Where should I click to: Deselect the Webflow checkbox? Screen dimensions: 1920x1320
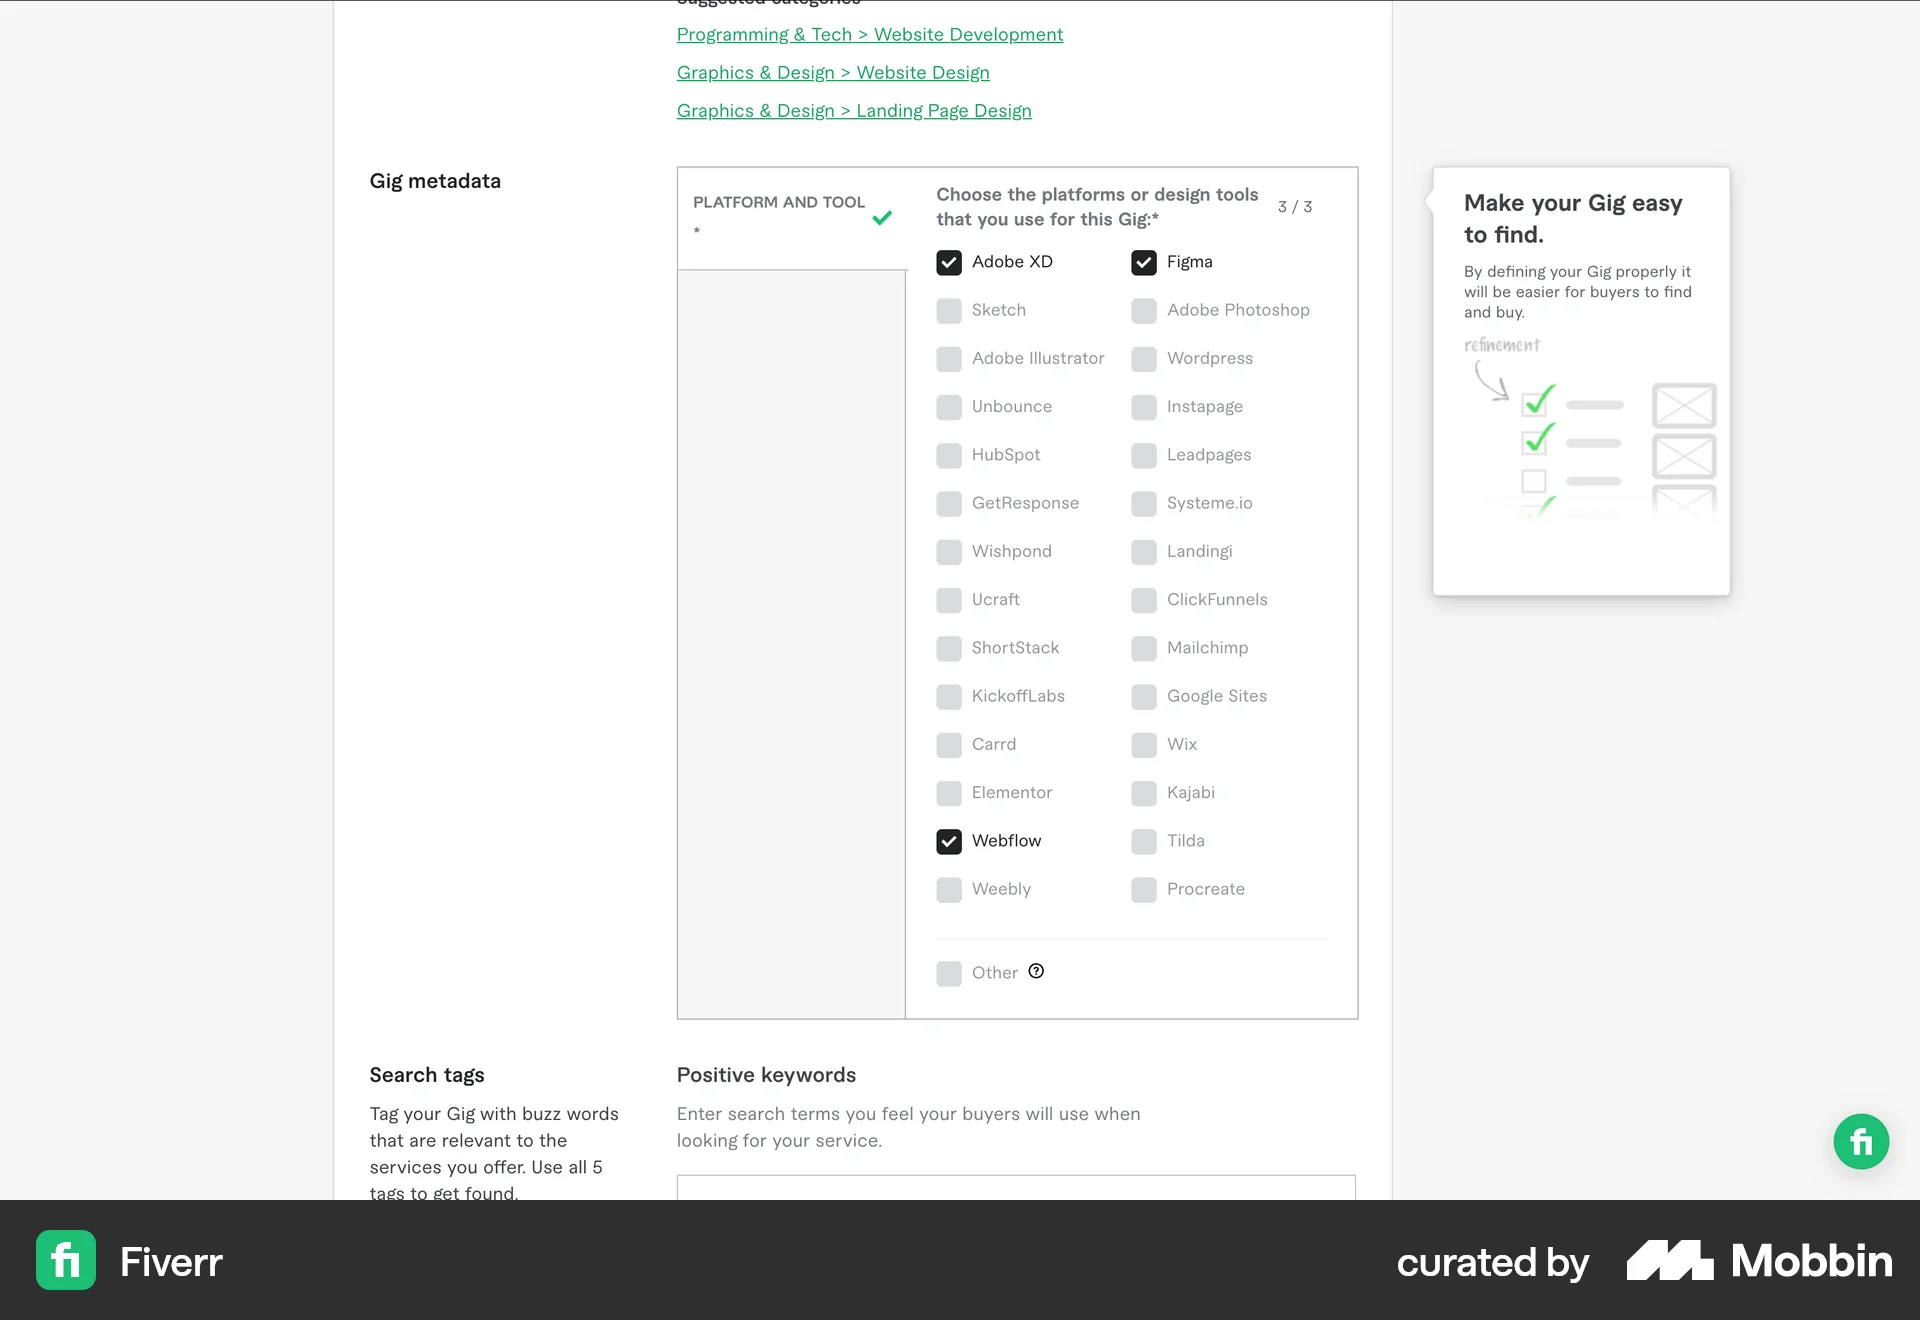tap(948, 841)
